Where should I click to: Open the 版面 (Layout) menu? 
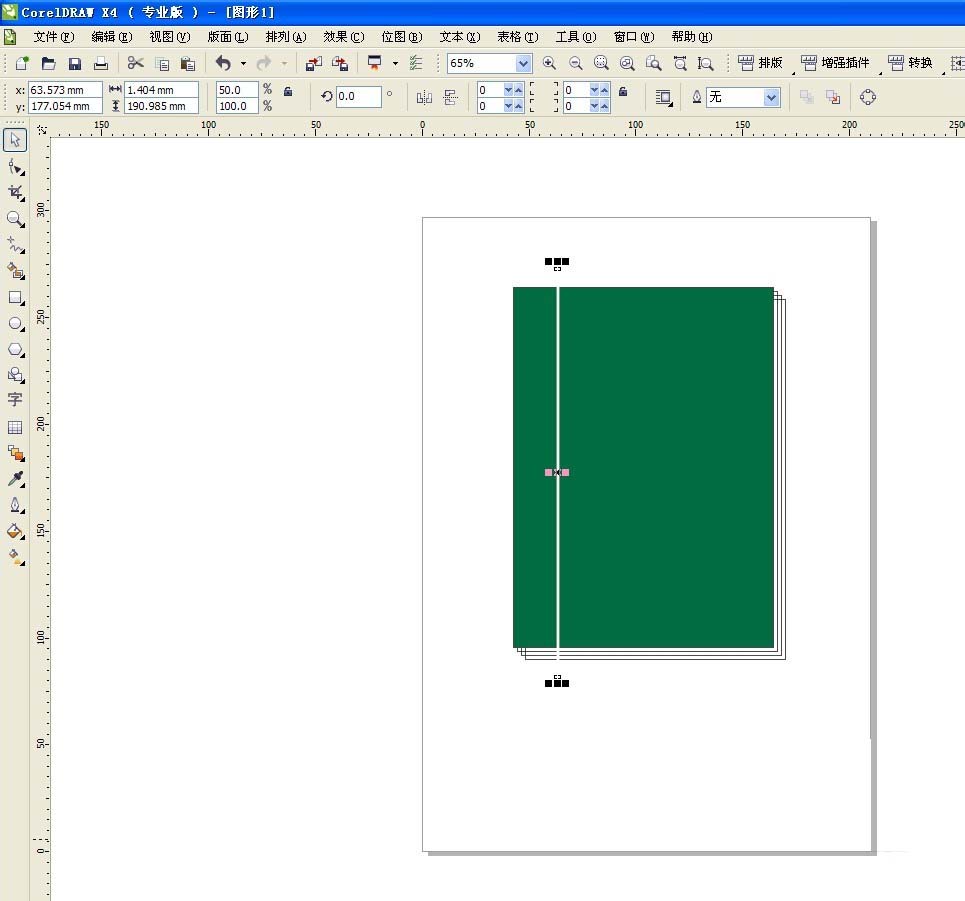tap(228, 37)
